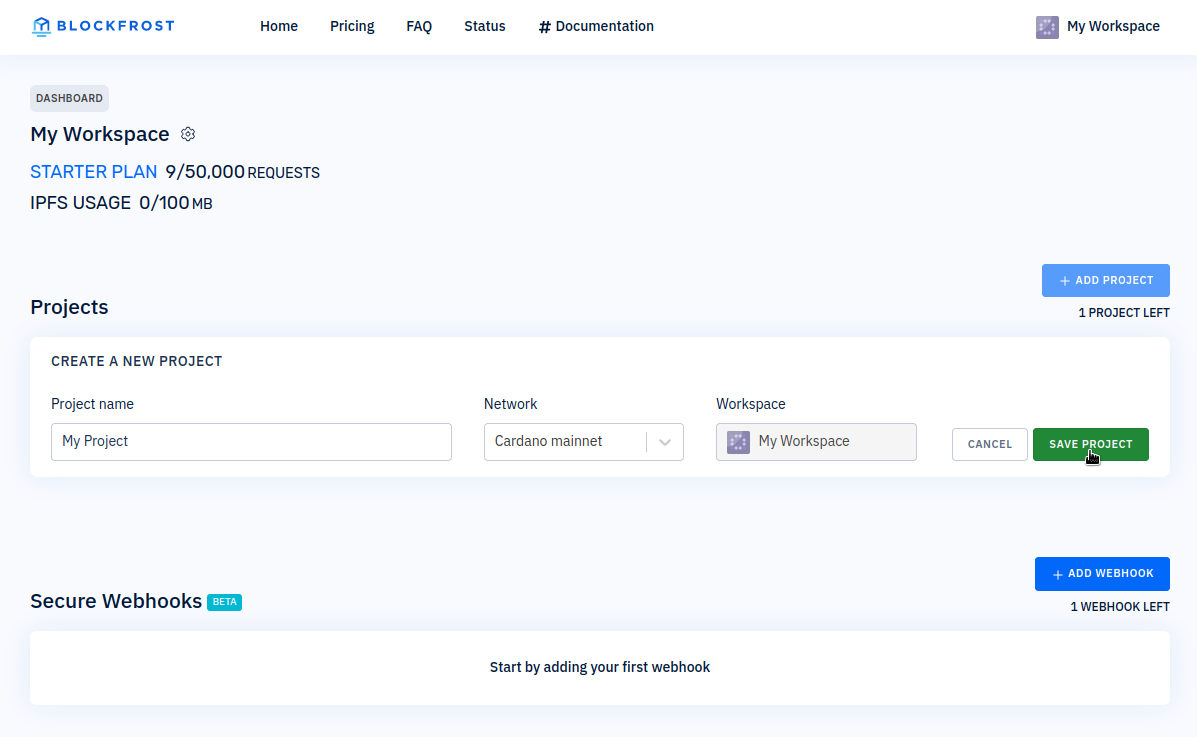Viewport: 1197px width, 737px height.
Task: Click the DASHBOARD breadcrumb label
Action: coord(69,98)
